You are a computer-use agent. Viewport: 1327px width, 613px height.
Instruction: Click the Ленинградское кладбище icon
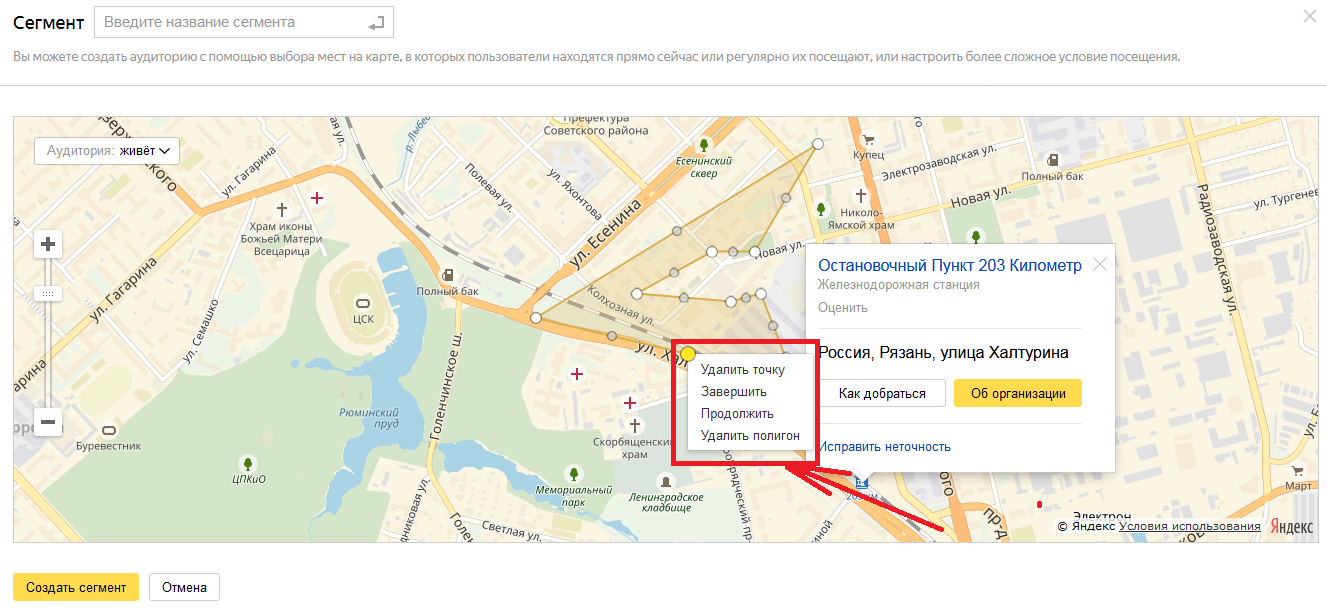click(665, 482)
